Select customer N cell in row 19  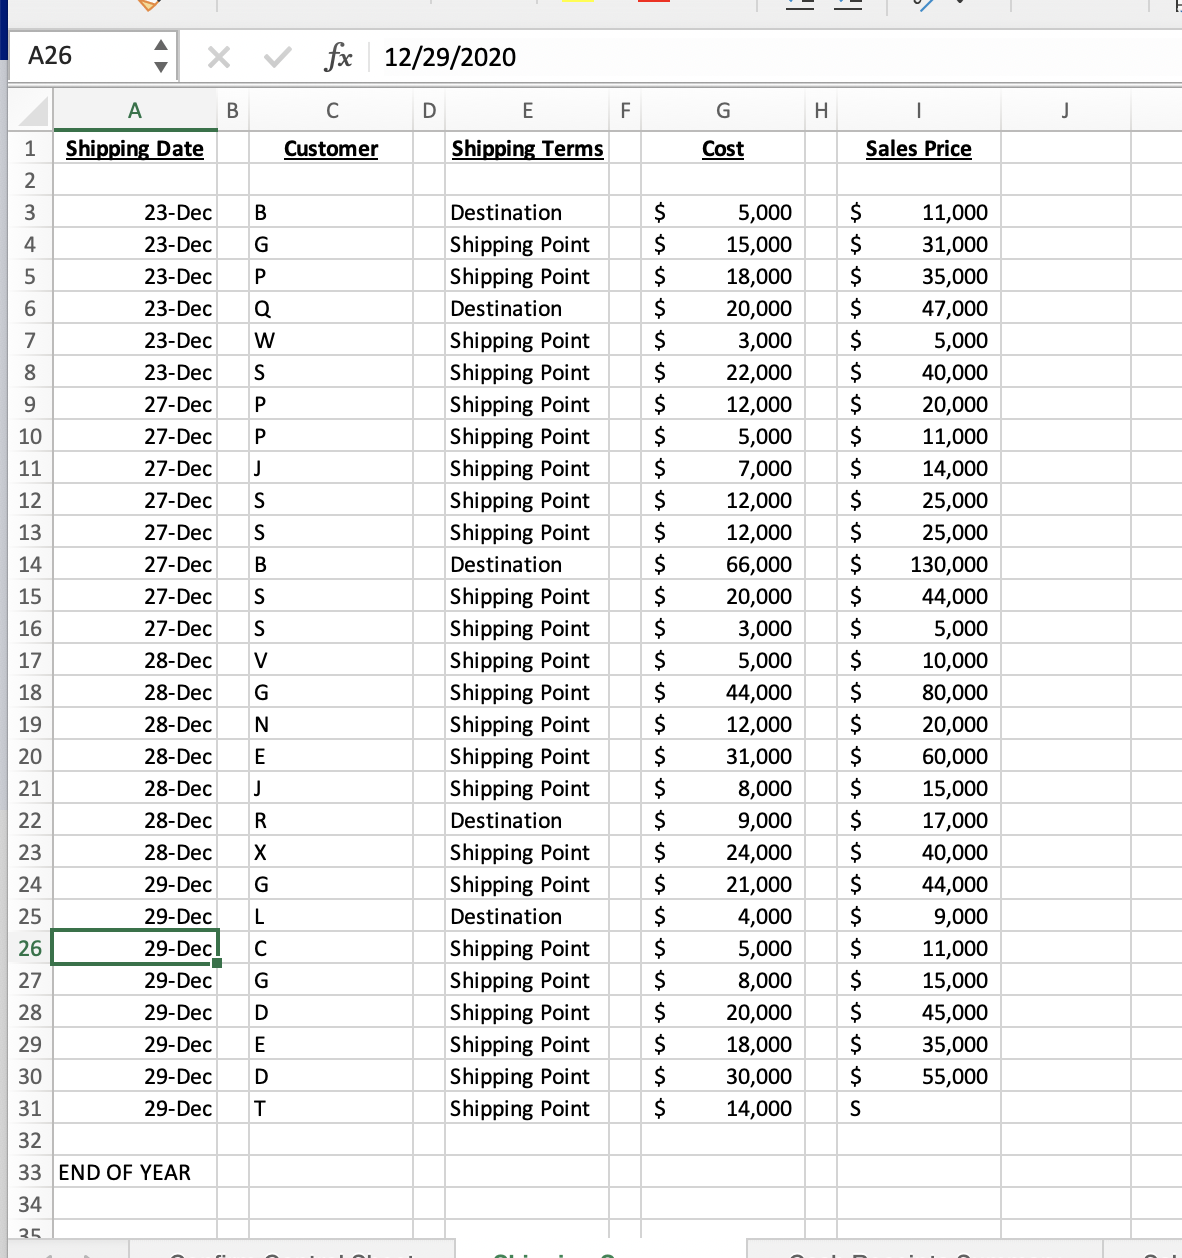(331, 724)
